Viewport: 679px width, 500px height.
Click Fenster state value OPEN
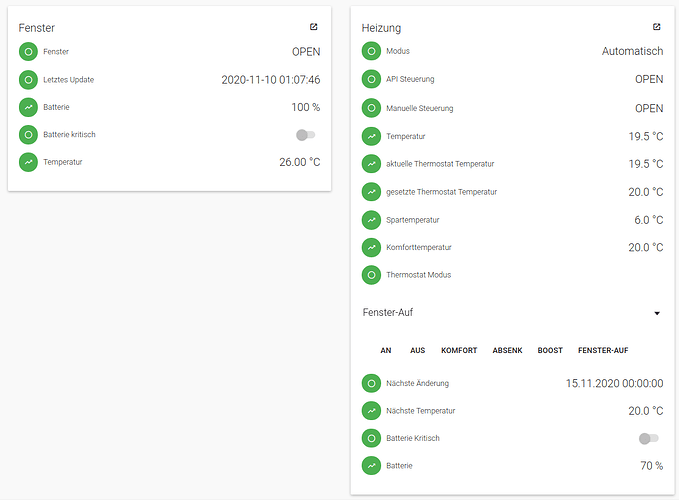point(306,52)
